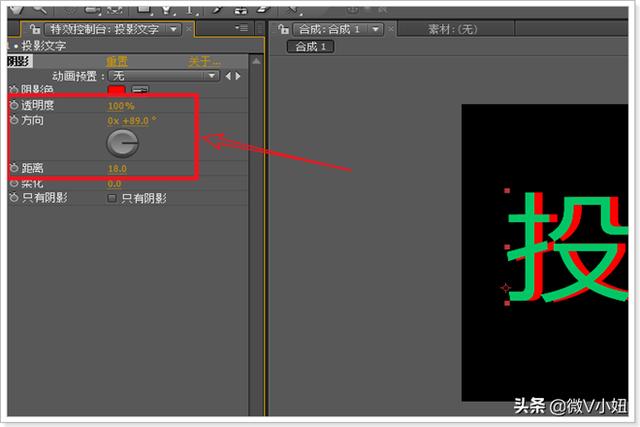Toggle stopwatch for 阴影色

14,89
